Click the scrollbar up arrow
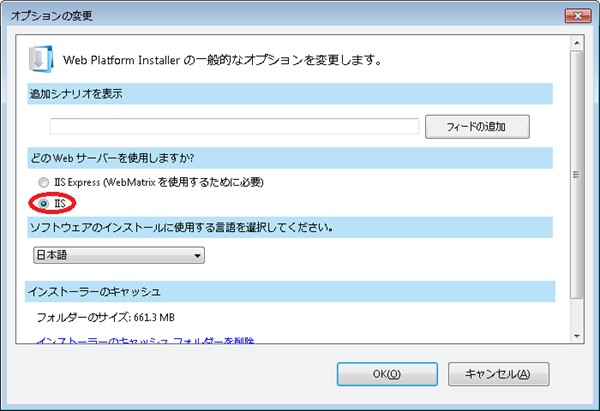 point(577,43)
